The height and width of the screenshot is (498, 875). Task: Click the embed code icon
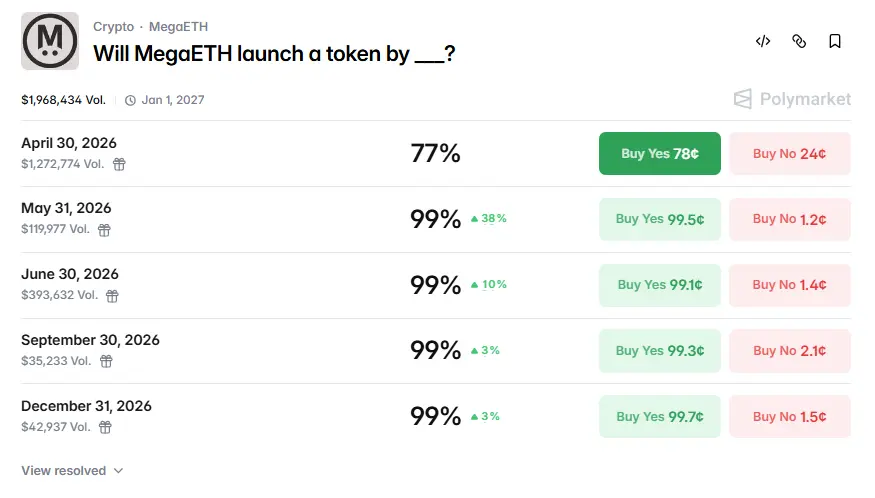pos(763,41)
